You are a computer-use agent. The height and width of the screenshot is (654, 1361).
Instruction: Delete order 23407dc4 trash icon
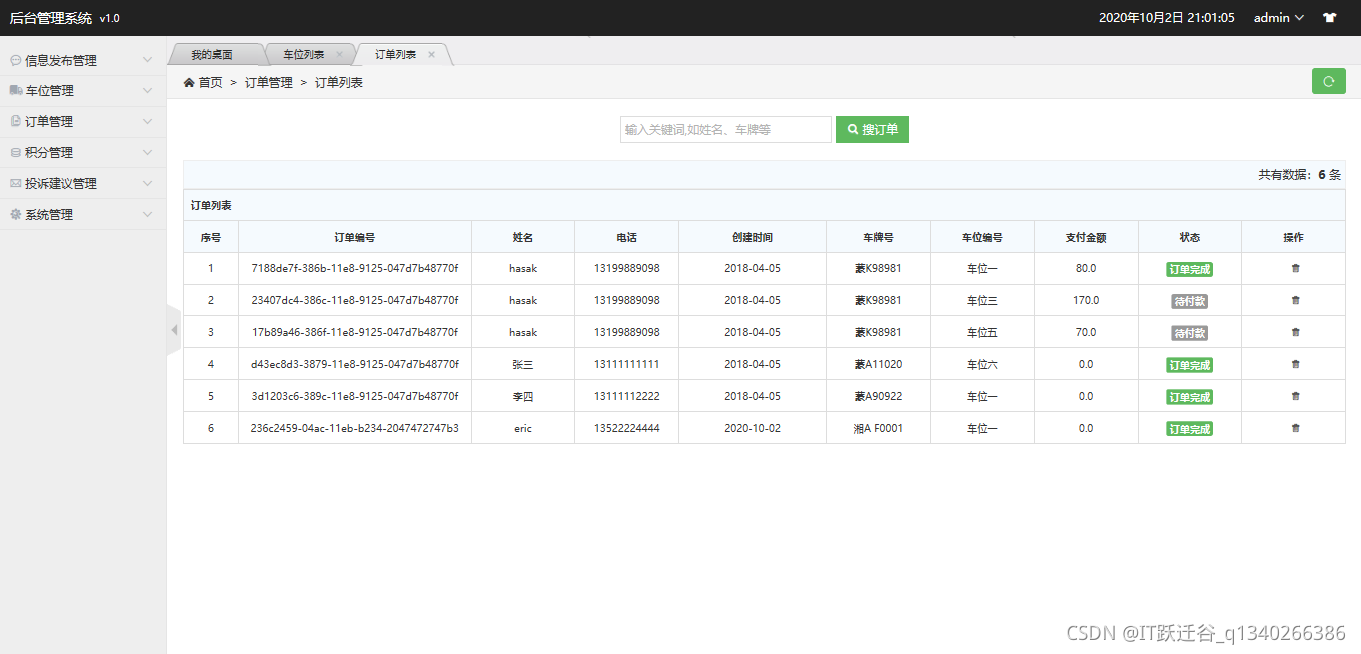pos(1296,300)
